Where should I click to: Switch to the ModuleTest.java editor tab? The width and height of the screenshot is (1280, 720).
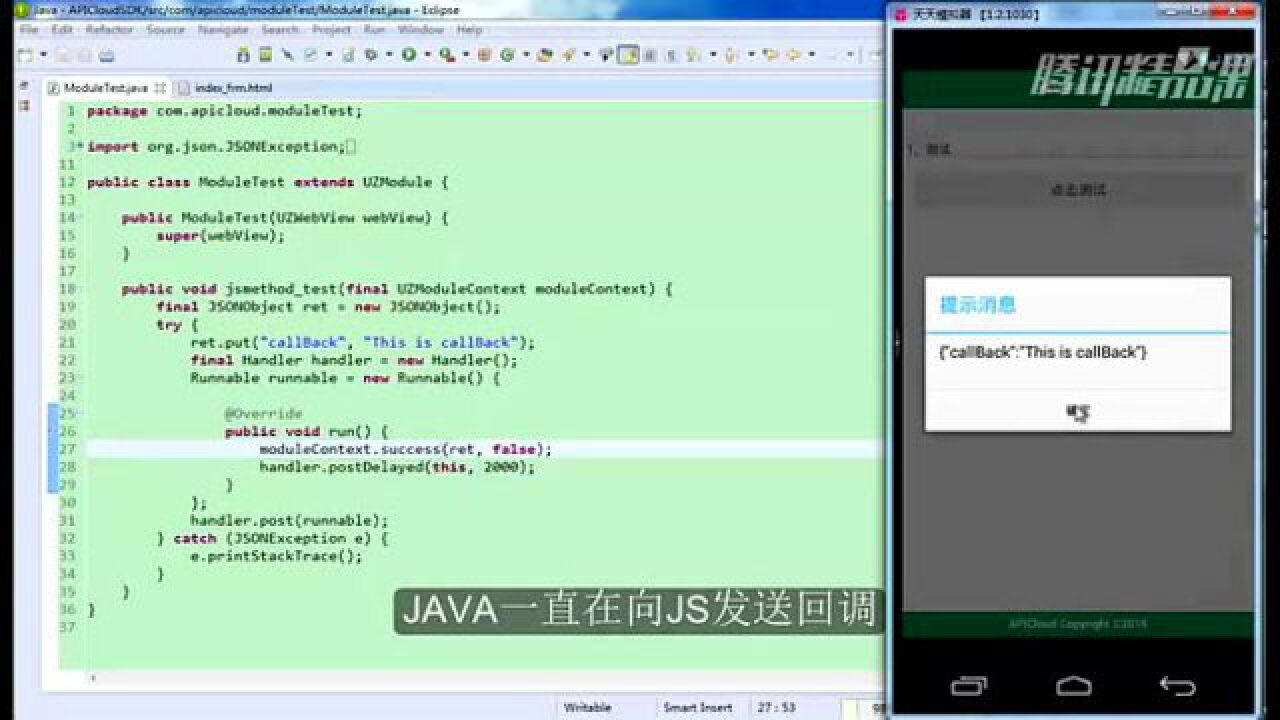105,88
